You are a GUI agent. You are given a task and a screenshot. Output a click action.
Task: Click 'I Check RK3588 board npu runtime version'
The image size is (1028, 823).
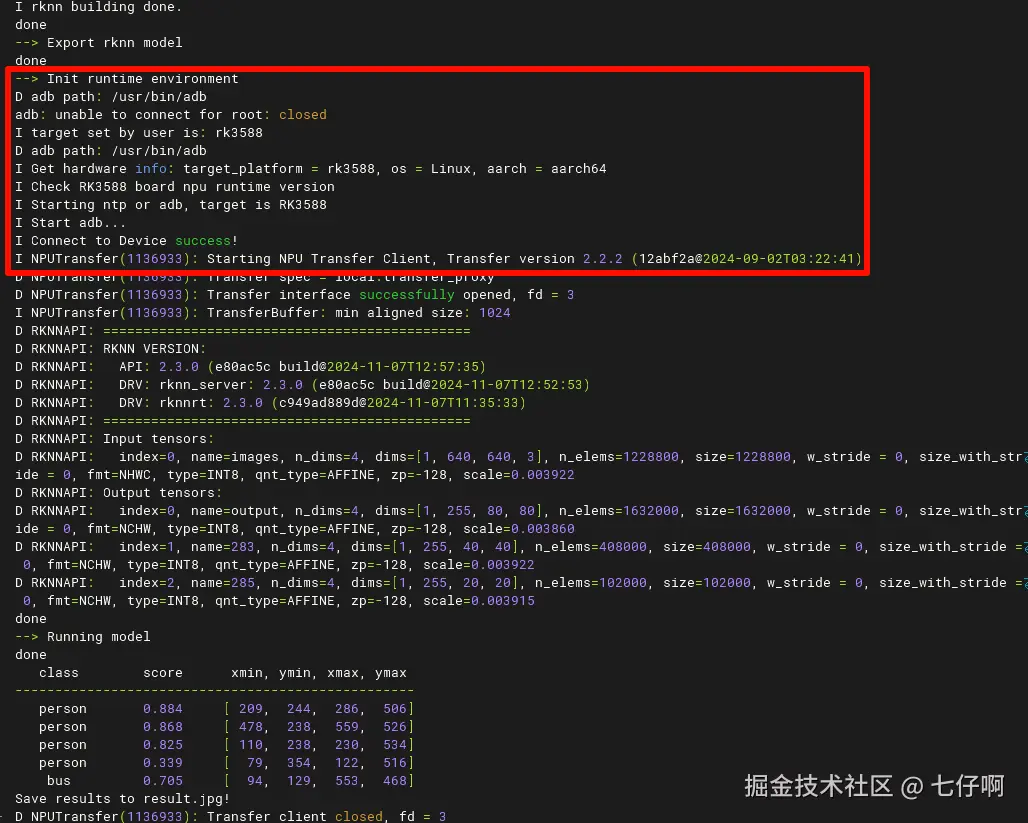[174, 187]
